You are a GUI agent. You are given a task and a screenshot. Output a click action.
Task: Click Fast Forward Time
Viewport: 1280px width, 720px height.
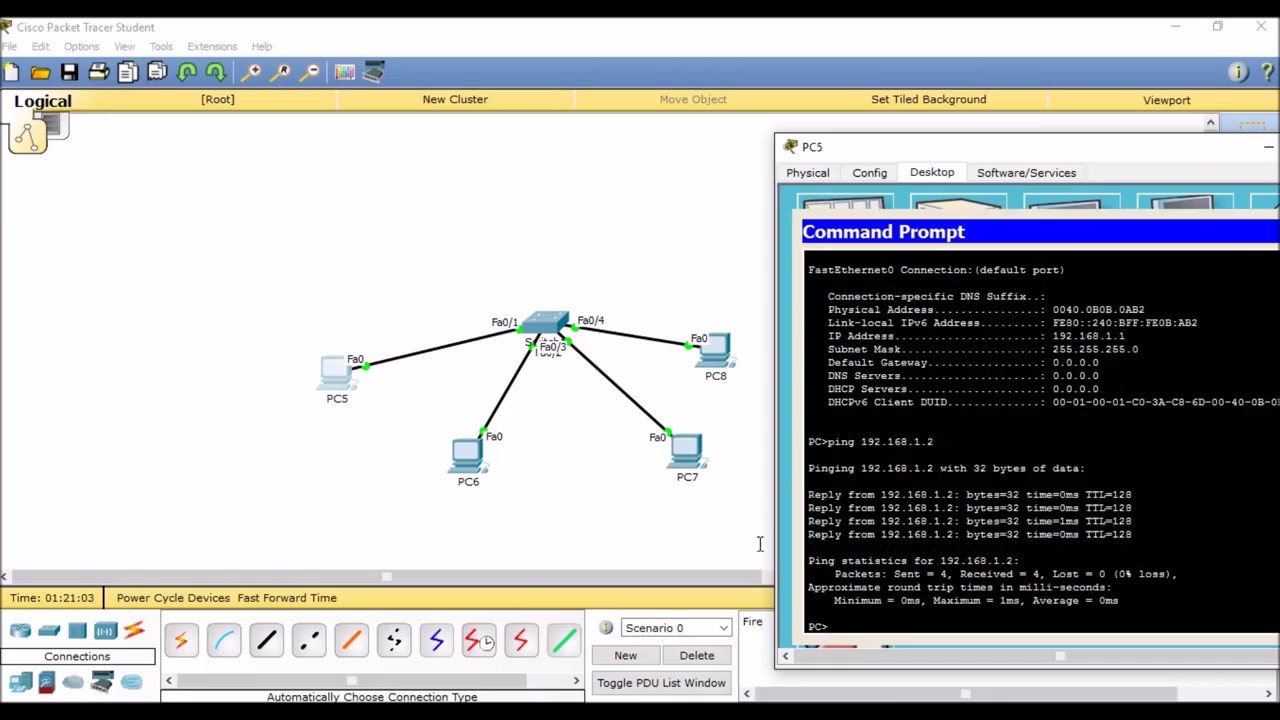(x=287, y=598)
